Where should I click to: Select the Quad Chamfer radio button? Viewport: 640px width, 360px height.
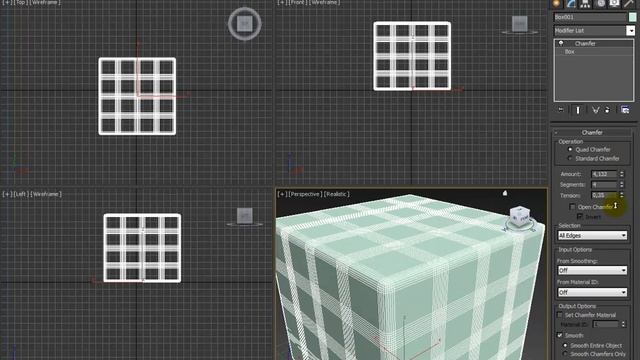coord(570,149)
